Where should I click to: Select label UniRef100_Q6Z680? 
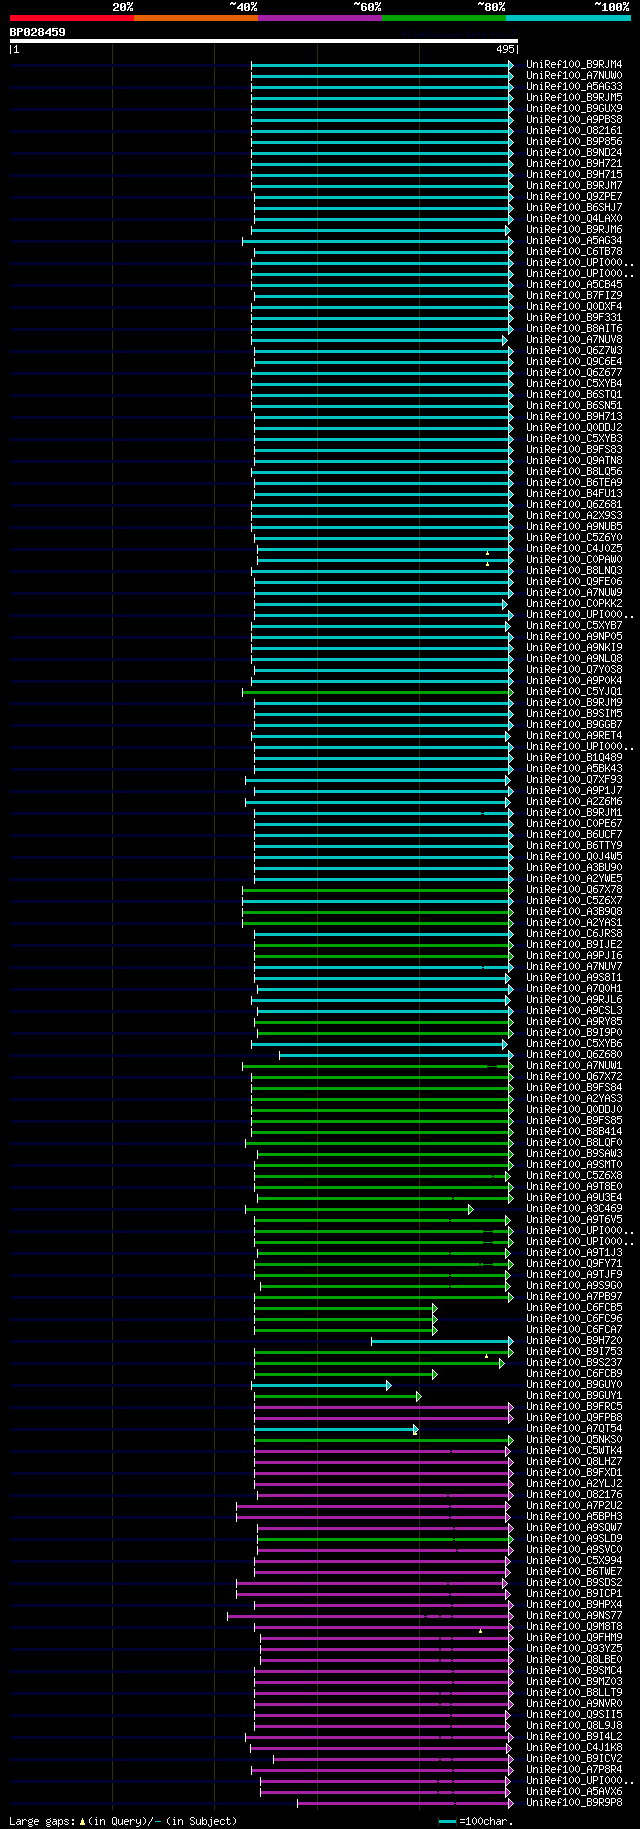[x=574, y=1055]
